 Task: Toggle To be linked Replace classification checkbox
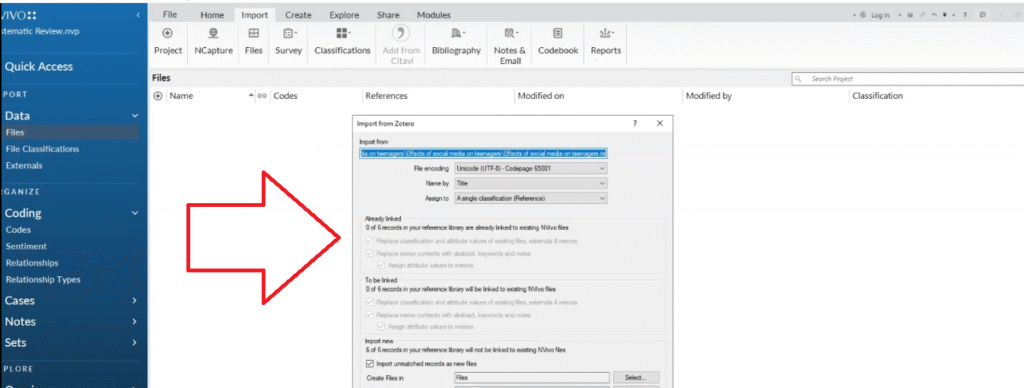(x=370, y=302)
